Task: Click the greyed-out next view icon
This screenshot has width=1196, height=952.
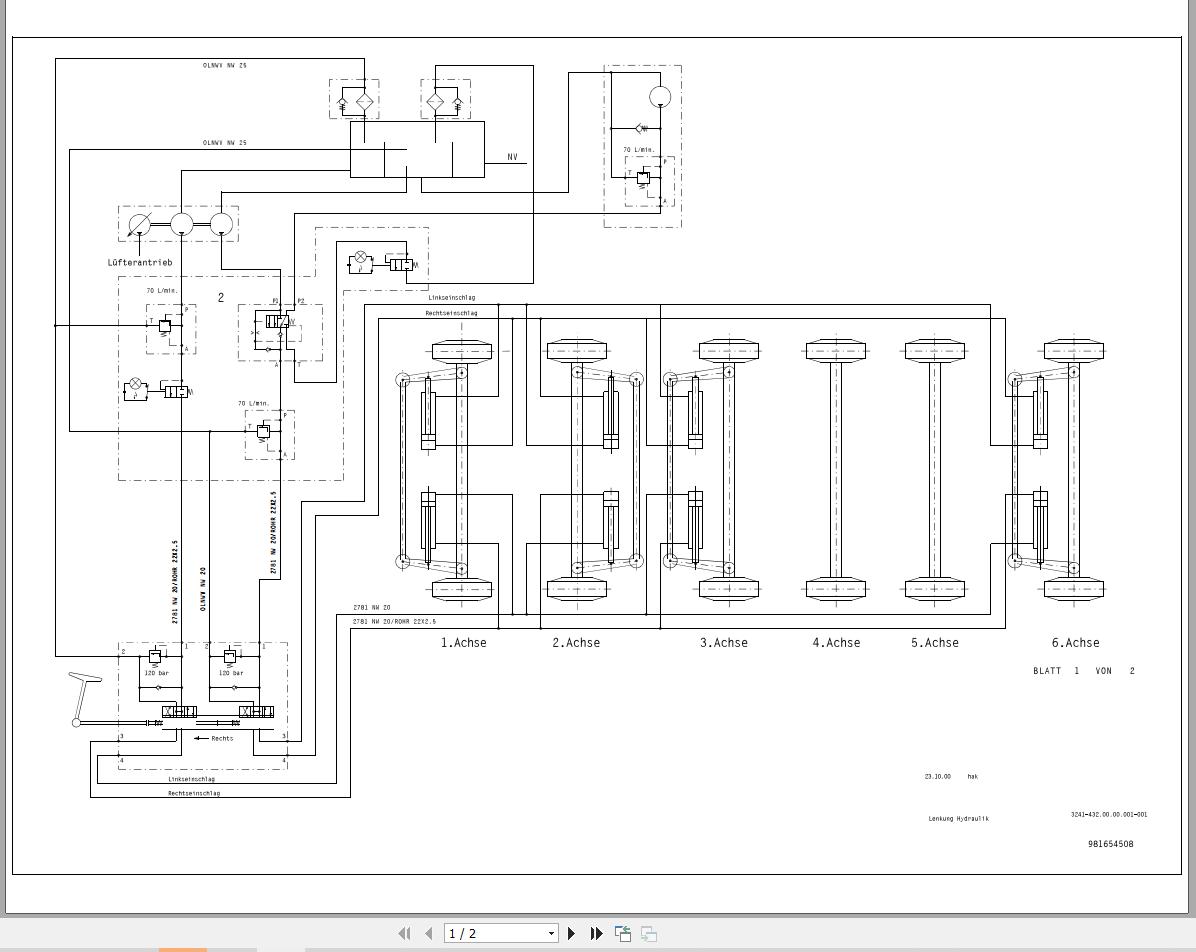Action: click(x=648, y=933)
